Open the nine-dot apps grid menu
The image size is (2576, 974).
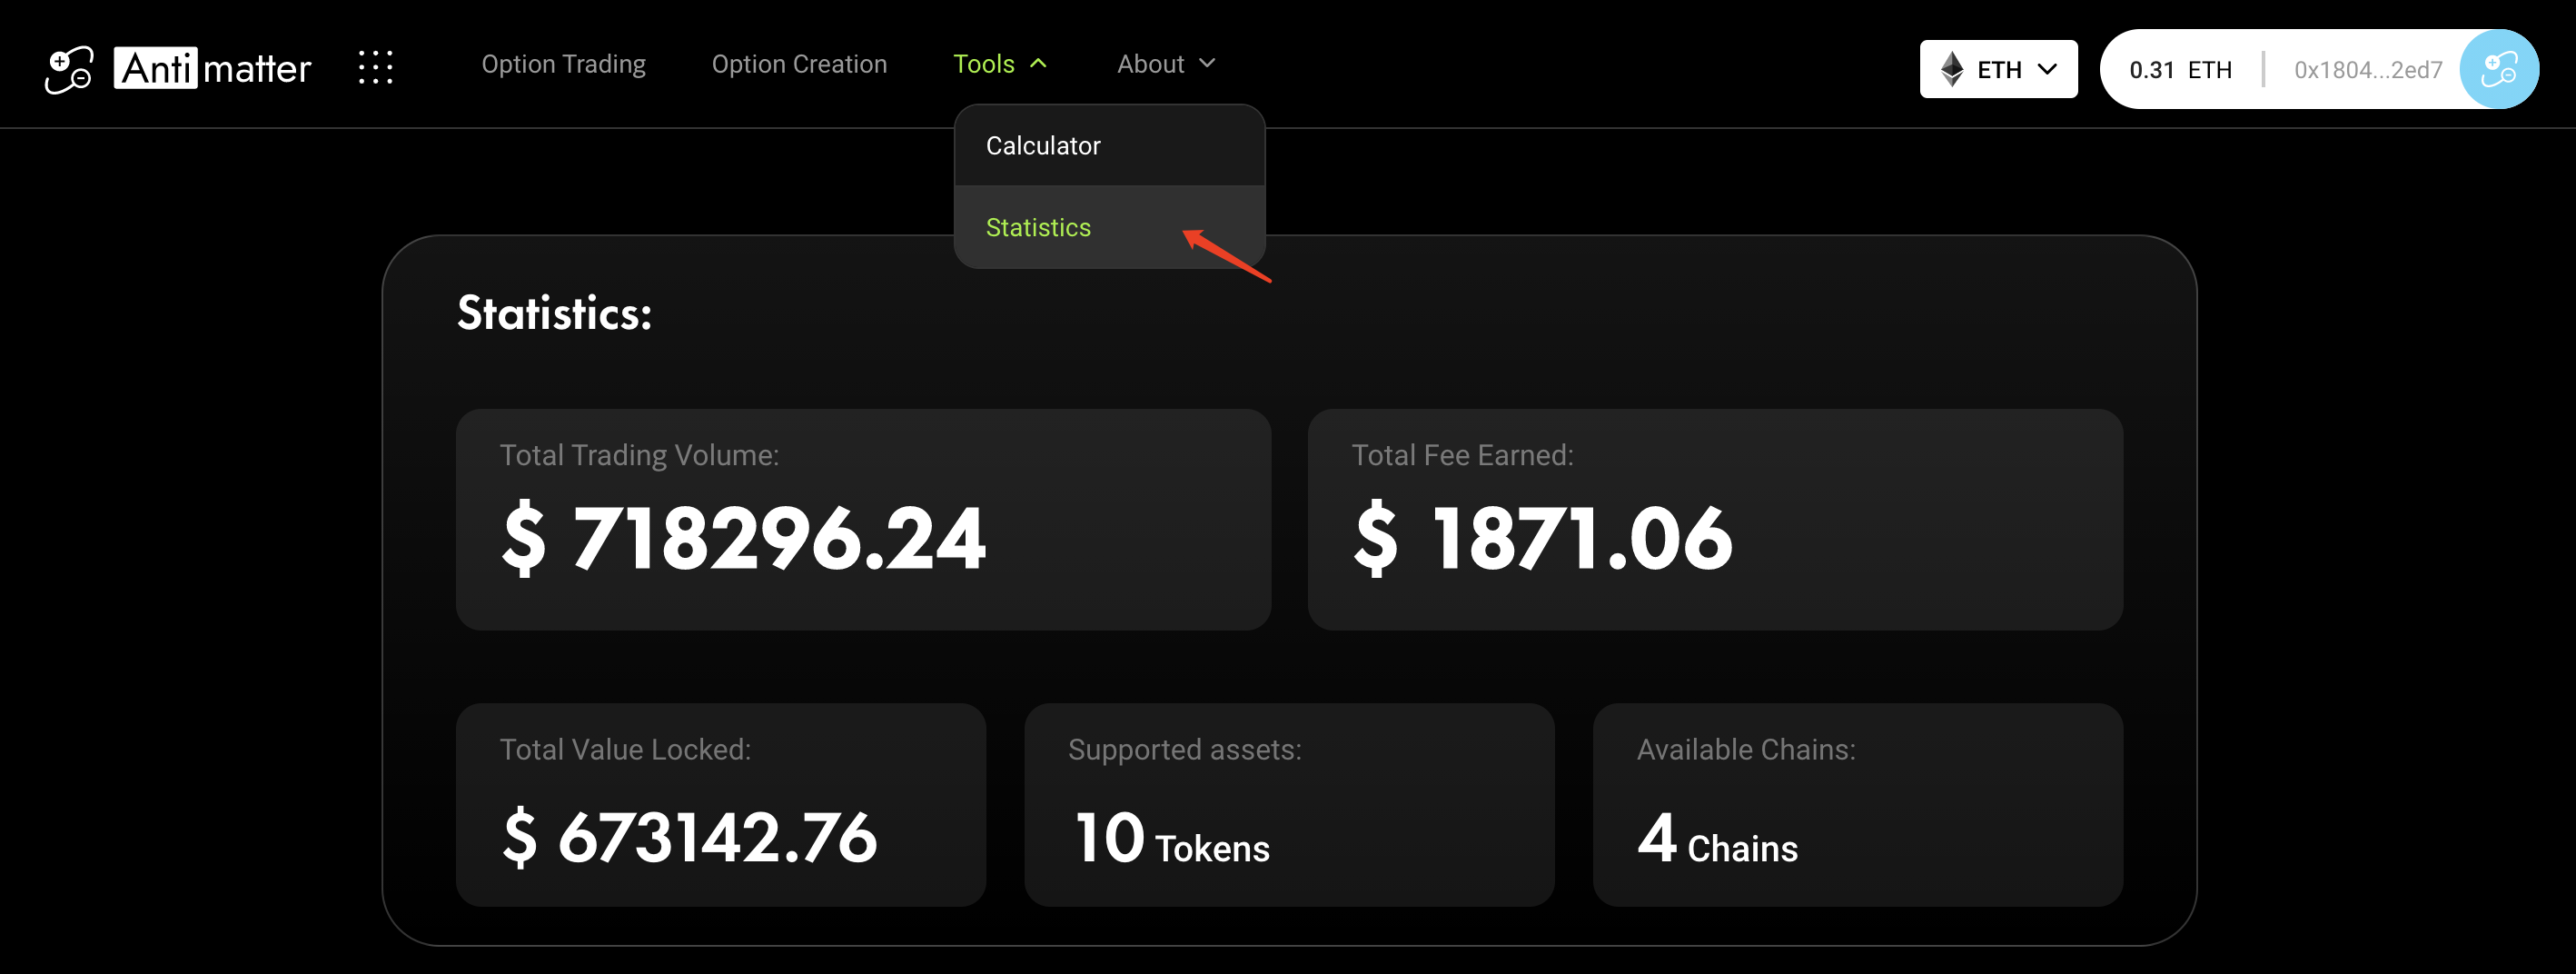pos(376,67)
